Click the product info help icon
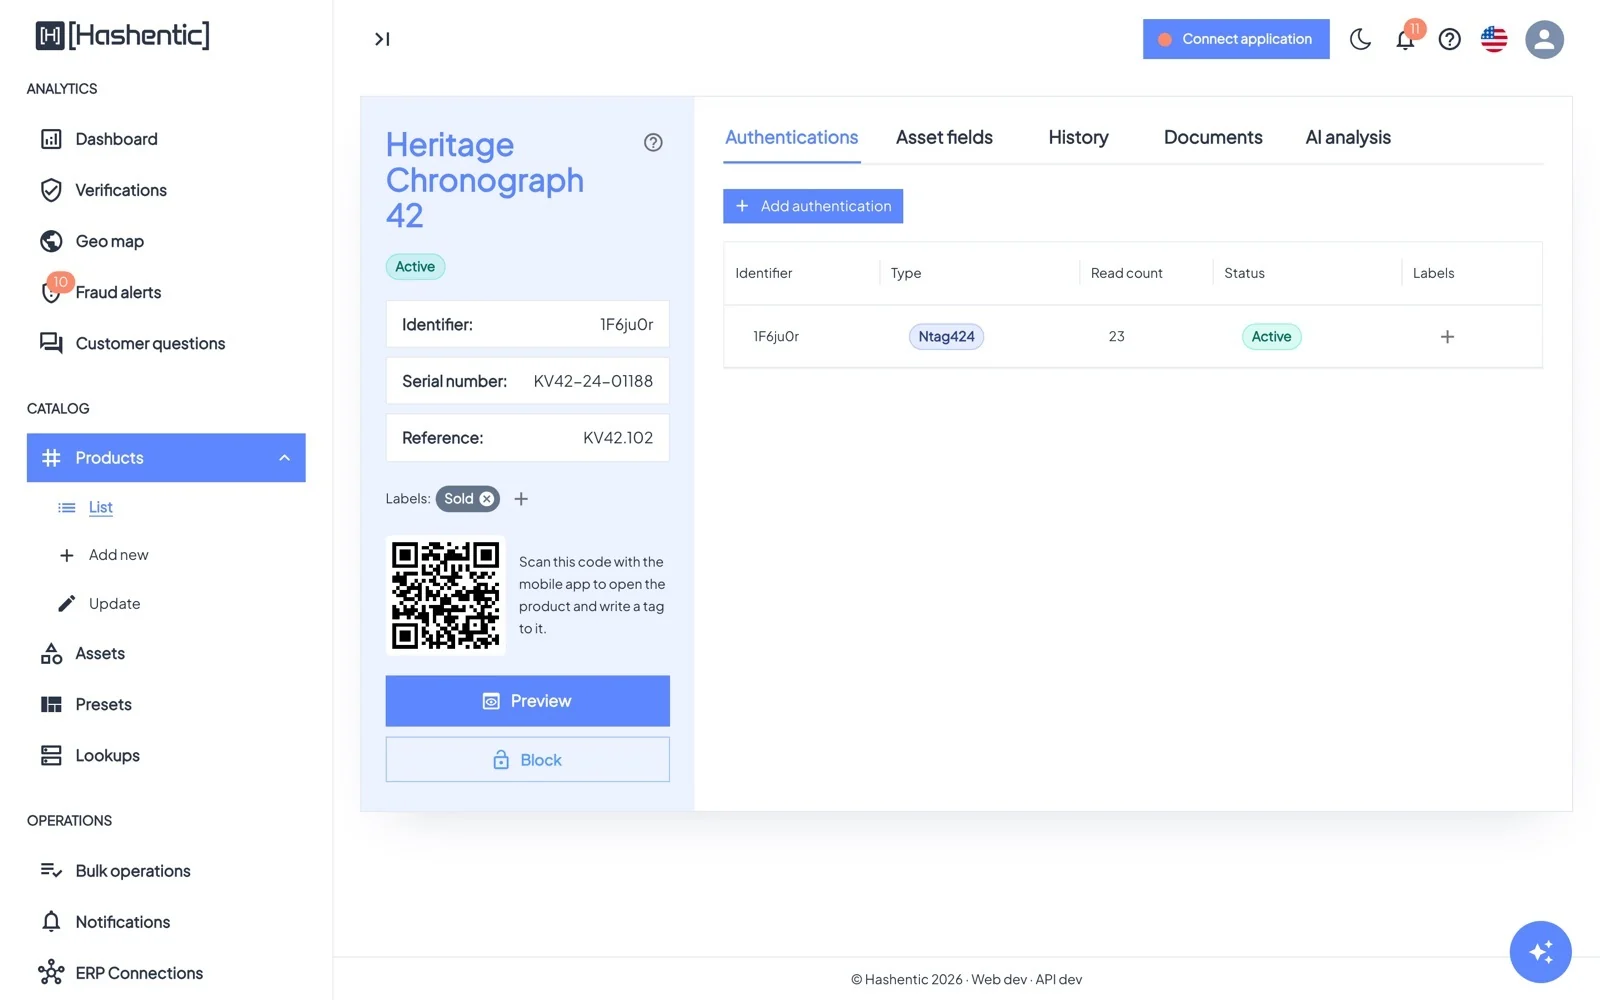The image size is (1600, 1000). point(653,143)
